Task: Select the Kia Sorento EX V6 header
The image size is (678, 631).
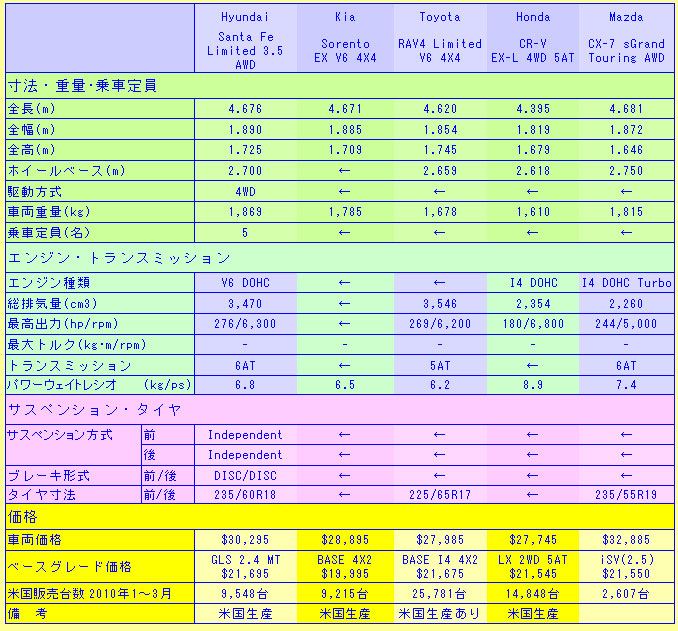Action: (345, 37)
